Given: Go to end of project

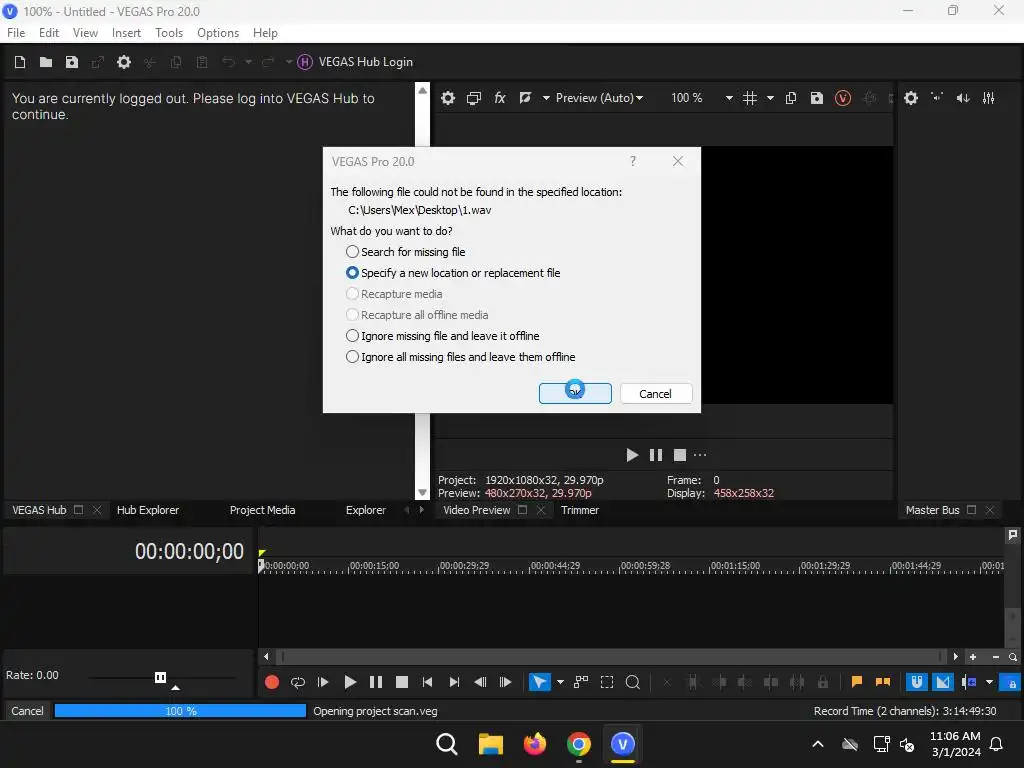Looking at the screenshot, I should pos(455,682).
